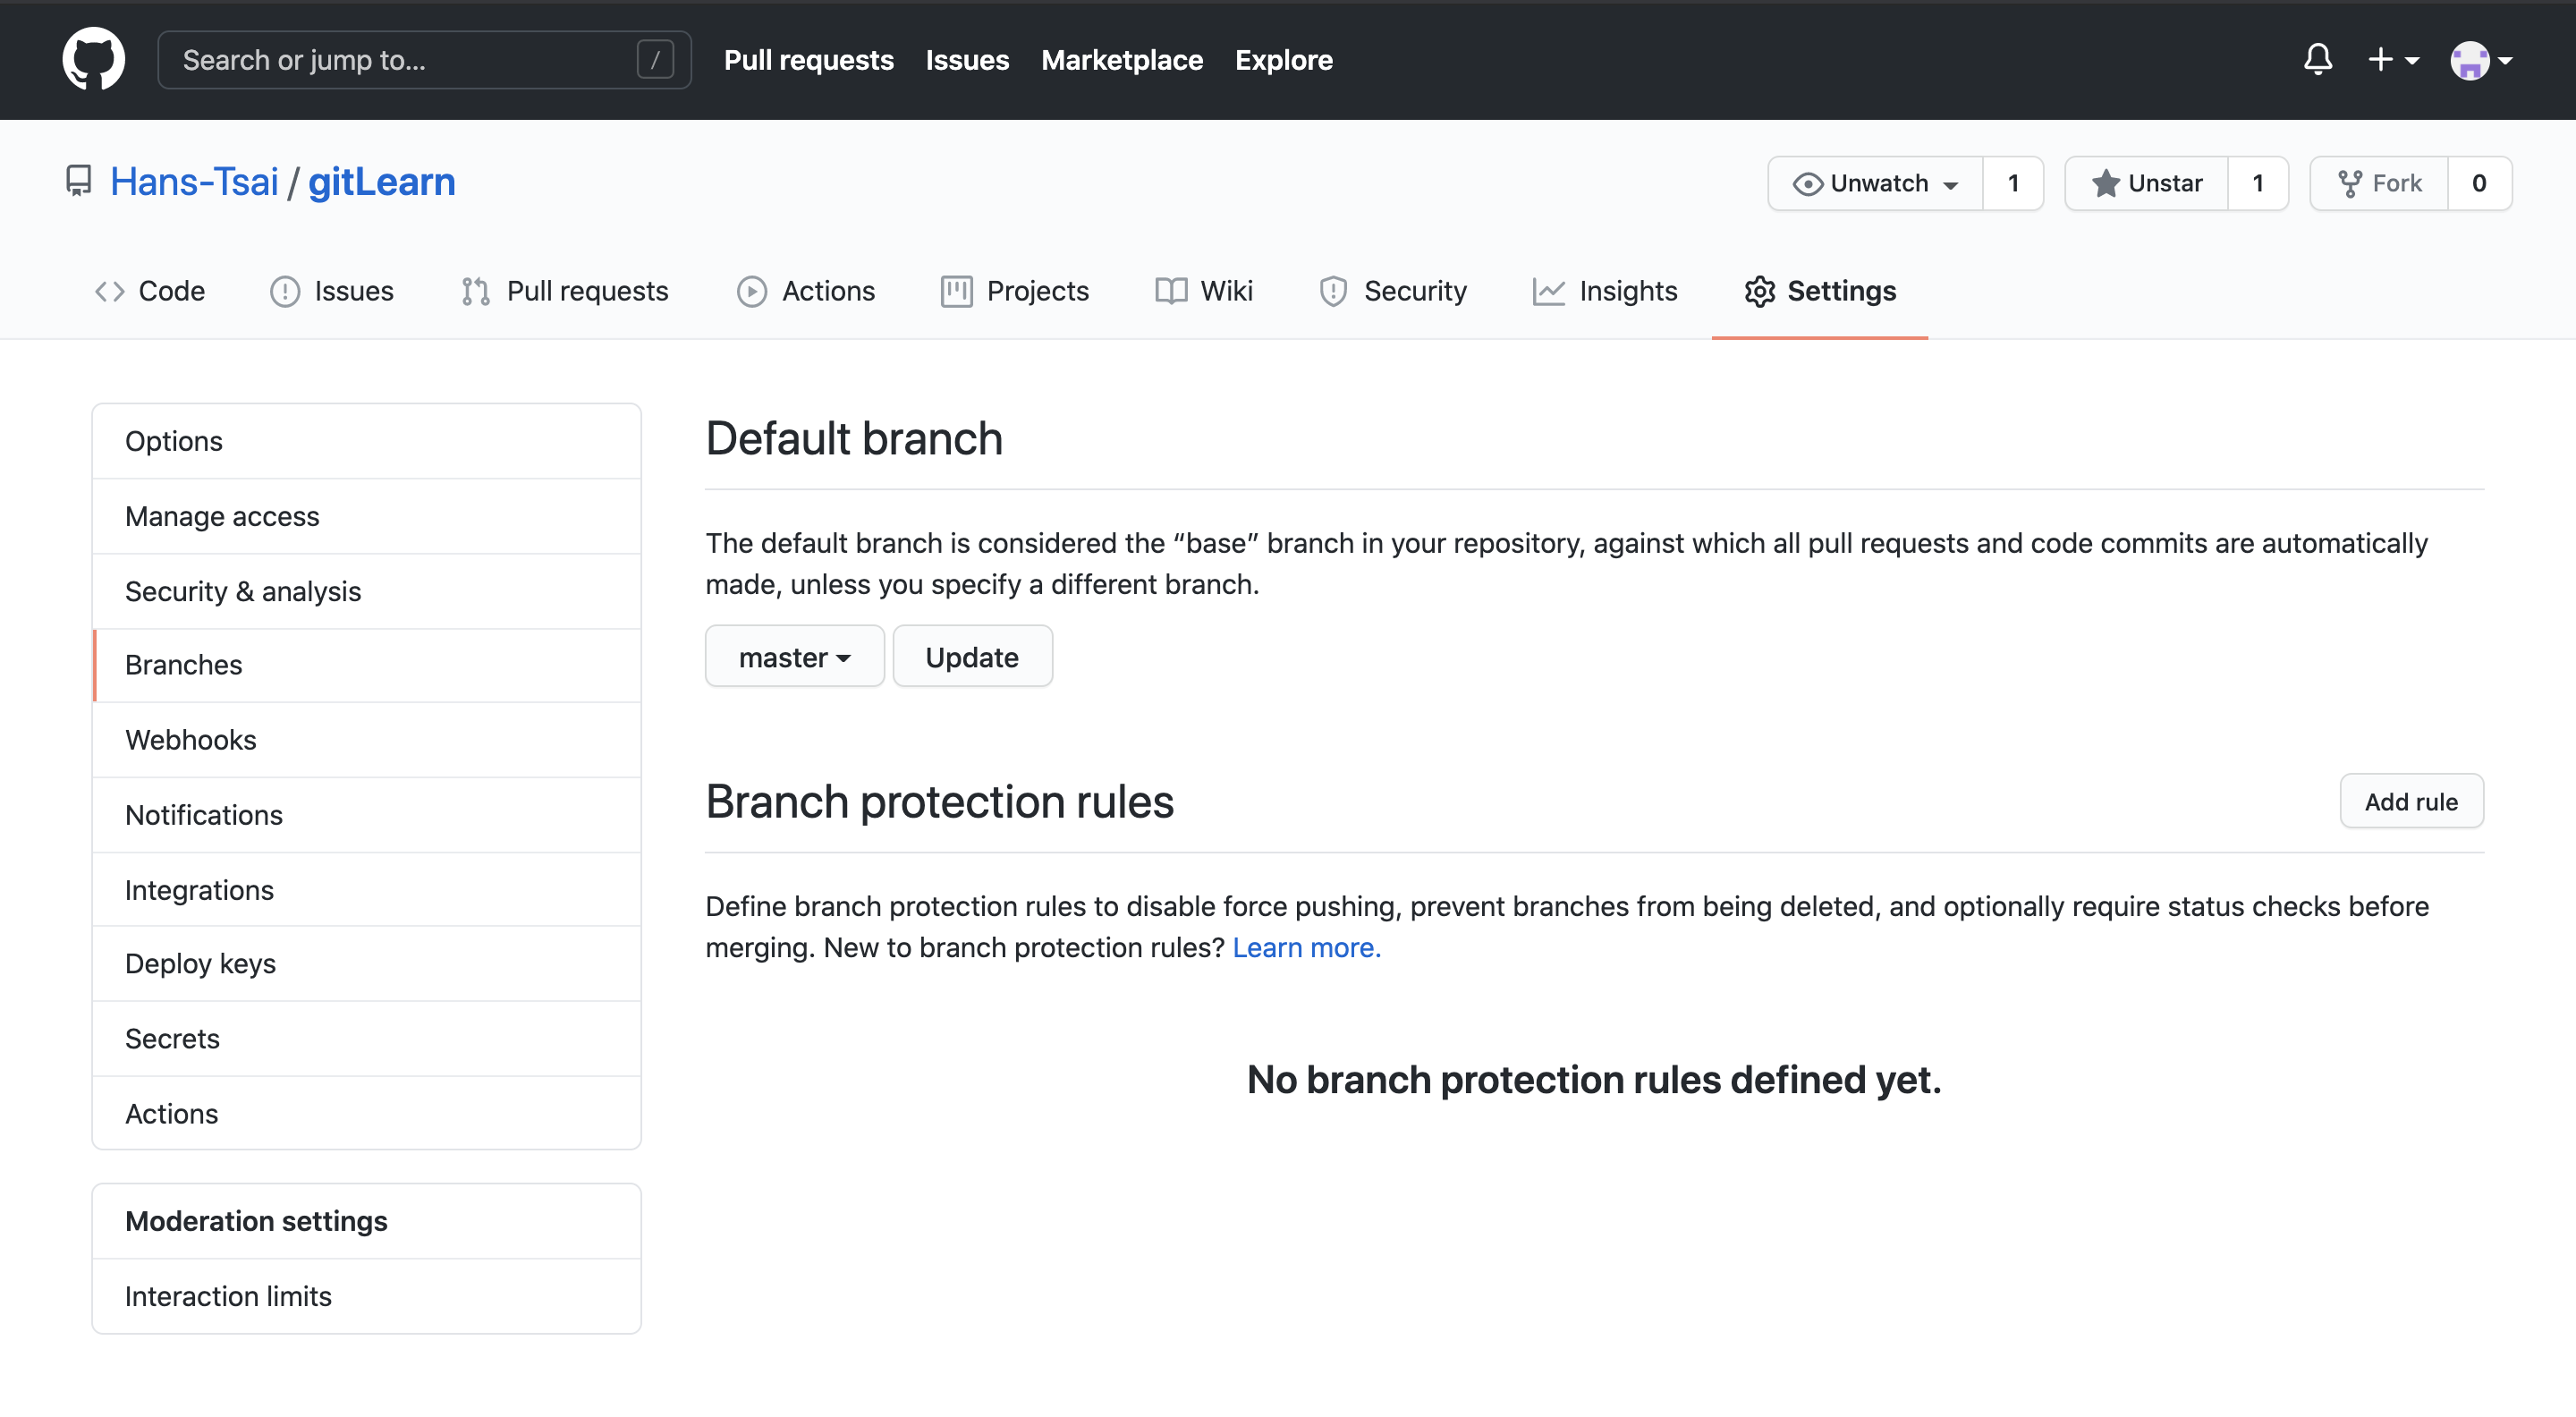Open the Unwatch dropdown

[1875, 183]
